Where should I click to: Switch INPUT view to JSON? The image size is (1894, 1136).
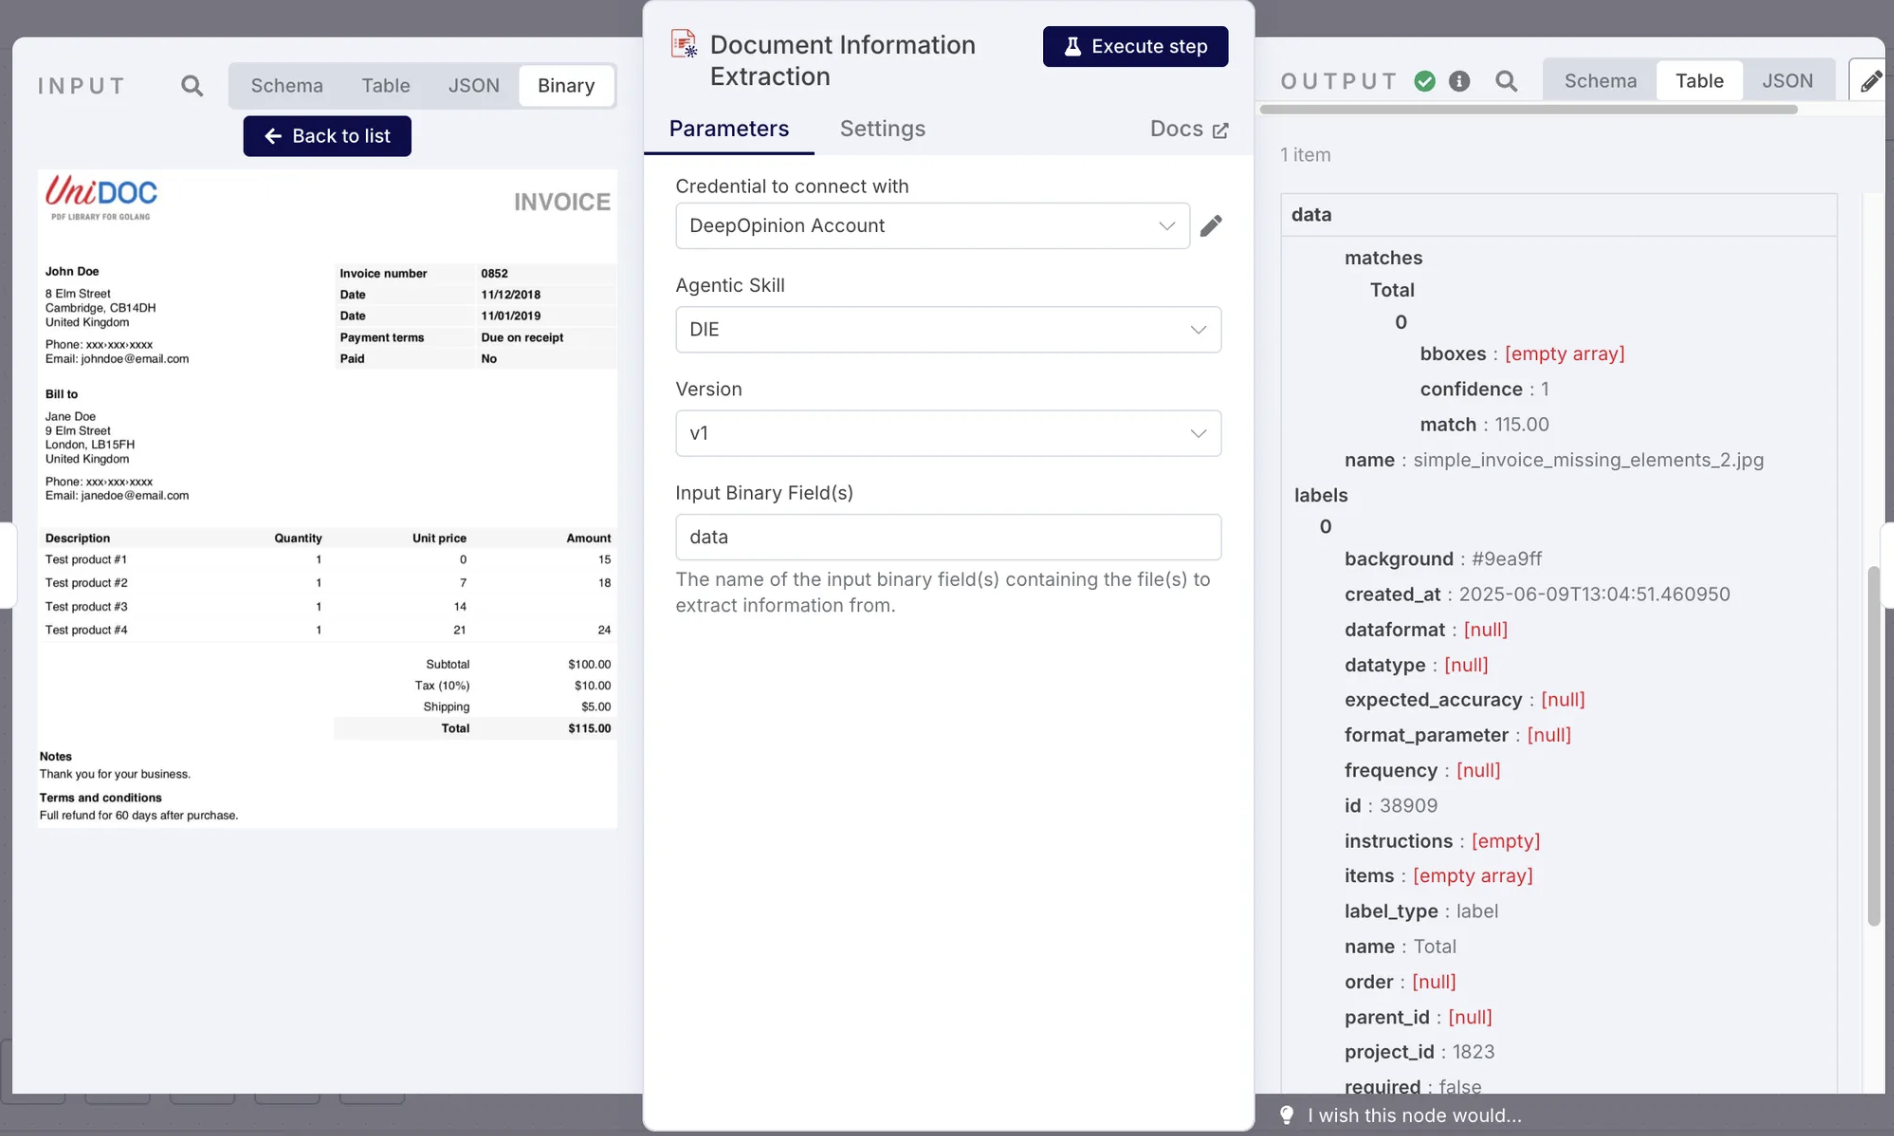474,86
